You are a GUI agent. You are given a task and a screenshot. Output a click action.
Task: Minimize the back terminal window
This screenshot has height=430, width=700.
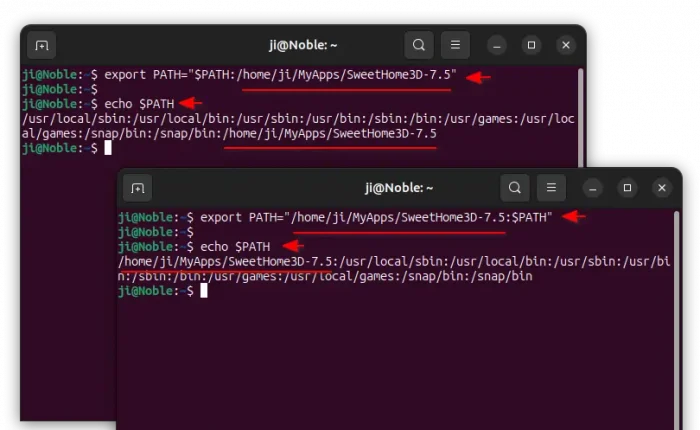(x=496, y=45)
